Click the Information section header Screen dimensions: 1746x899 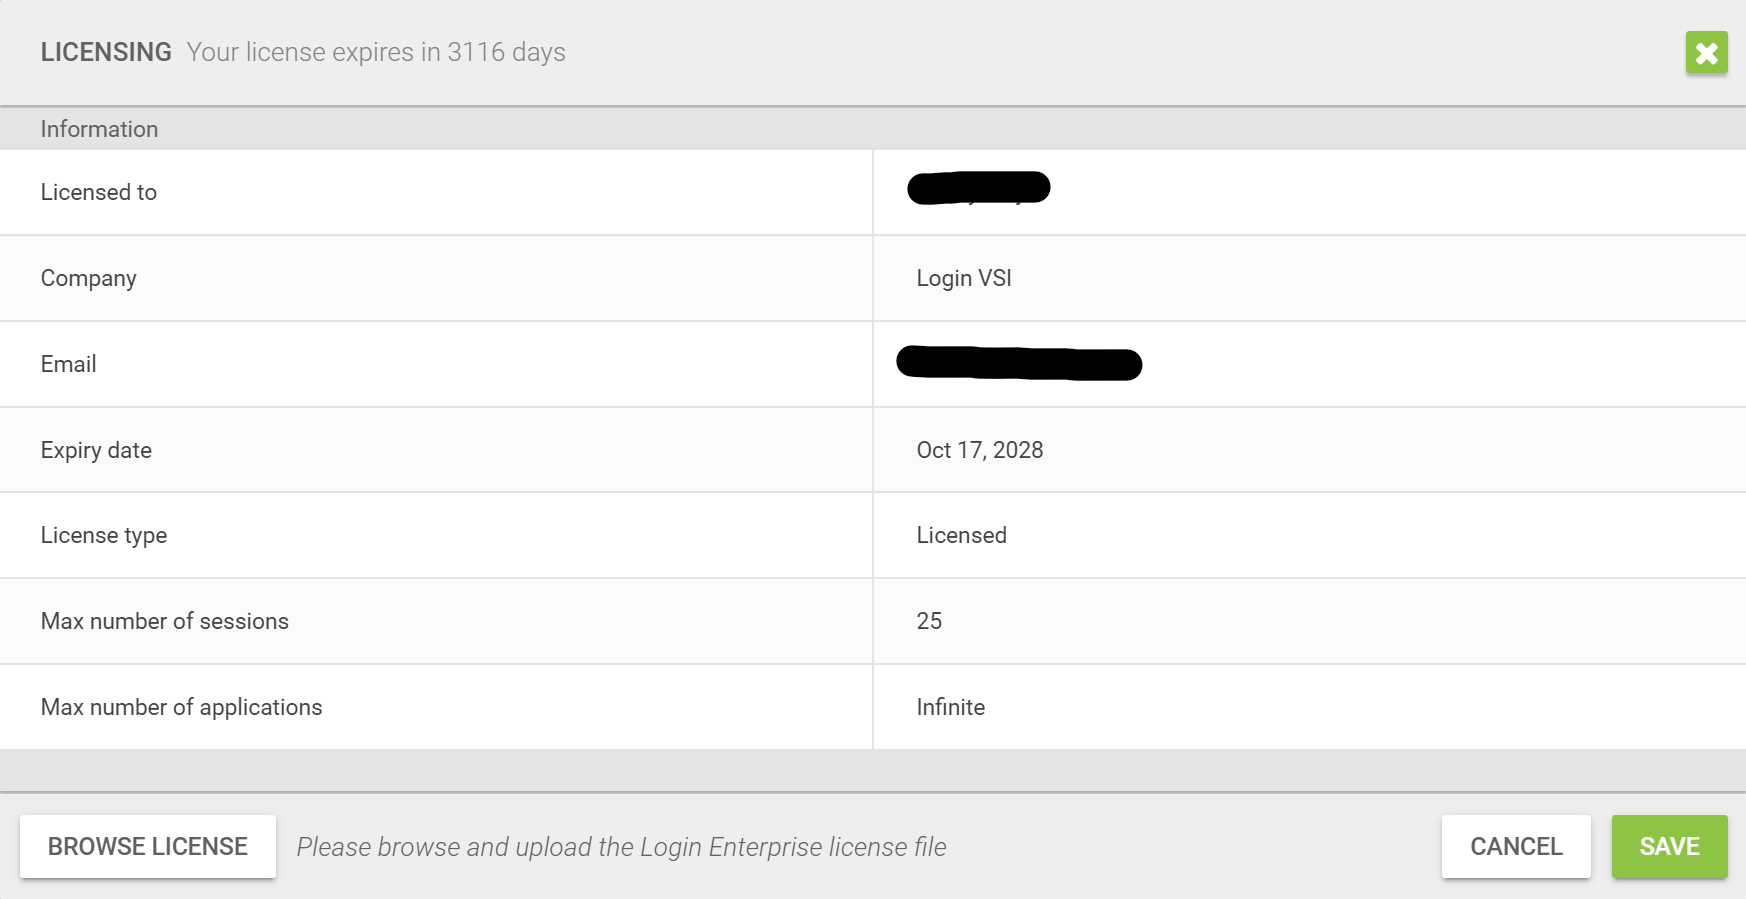[99, 129]
